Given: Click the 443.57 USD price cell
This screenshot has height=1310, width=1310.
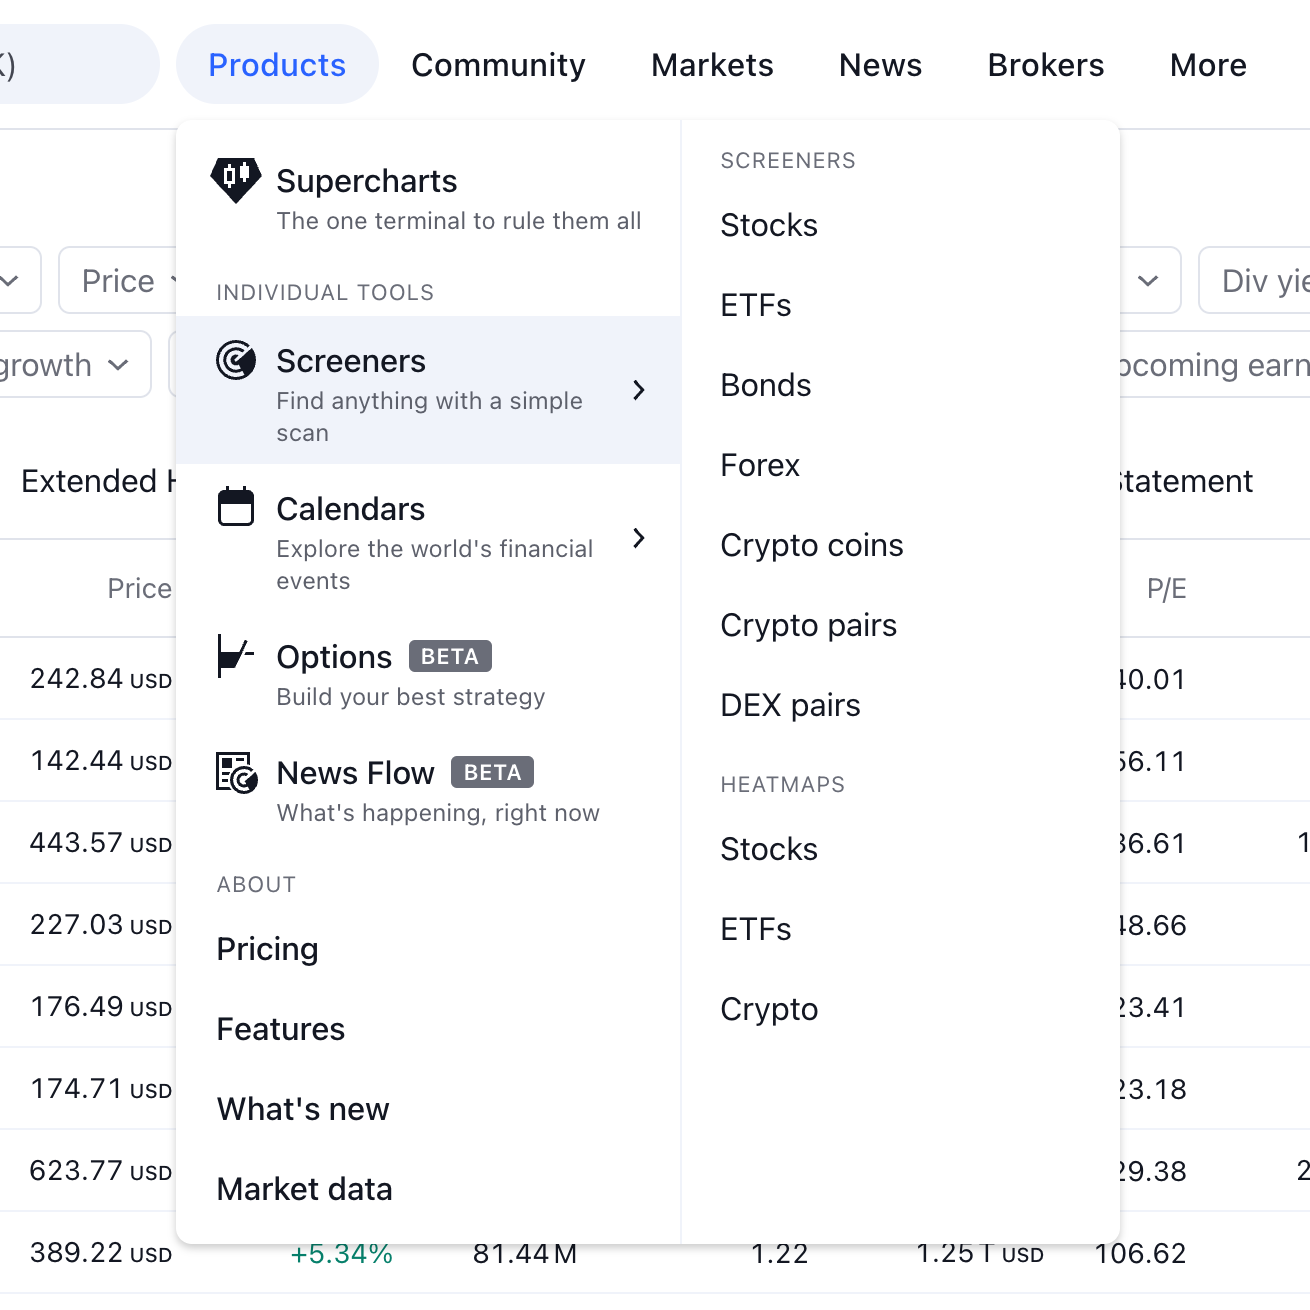Looking at the screenshot, I should [101, 843].
